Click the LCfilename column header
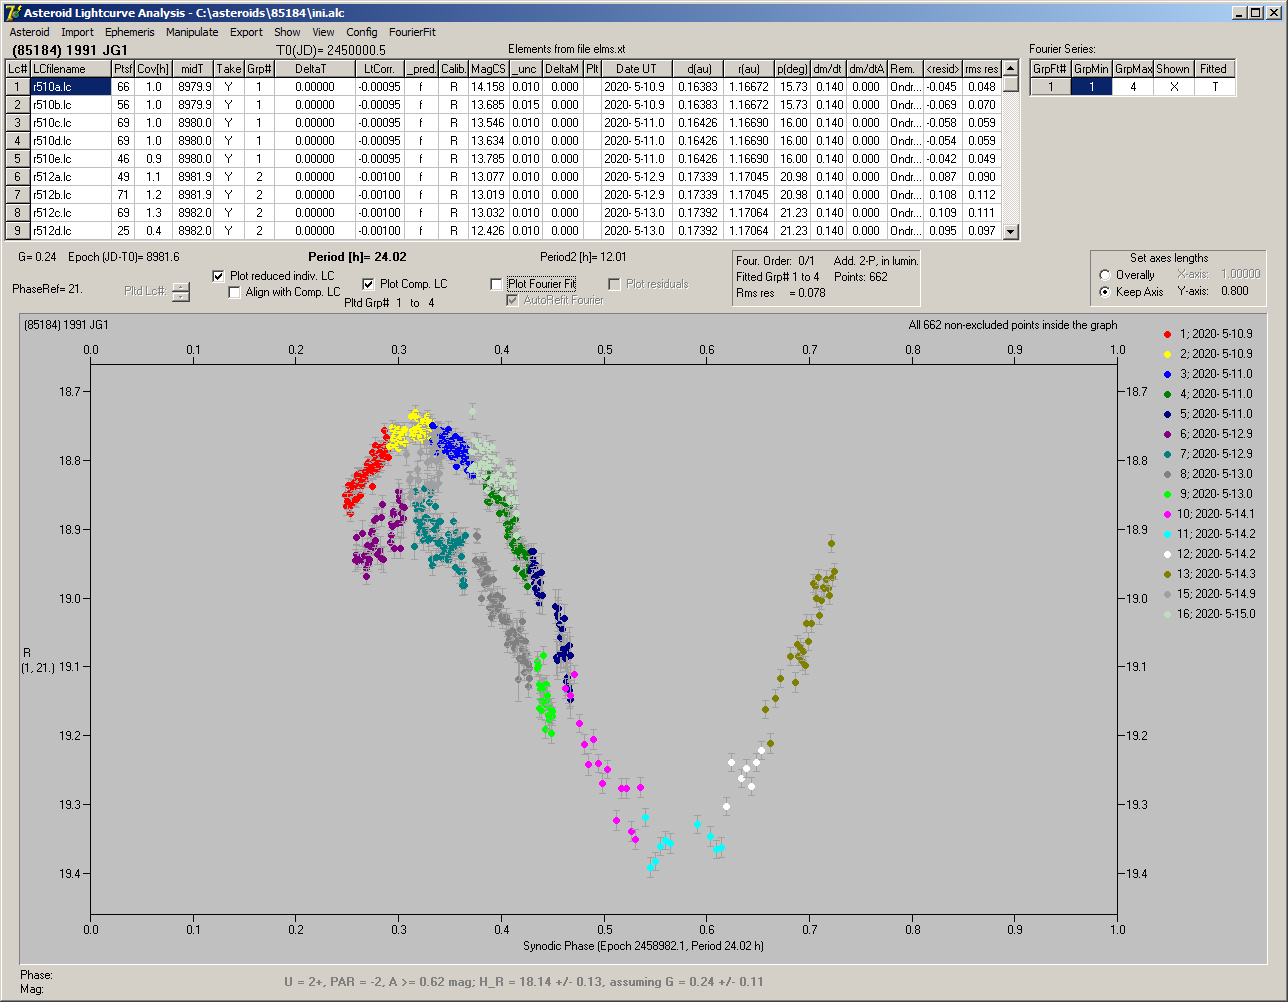The height and width of the screenshot is (1002, 1288). click(71, 68)
